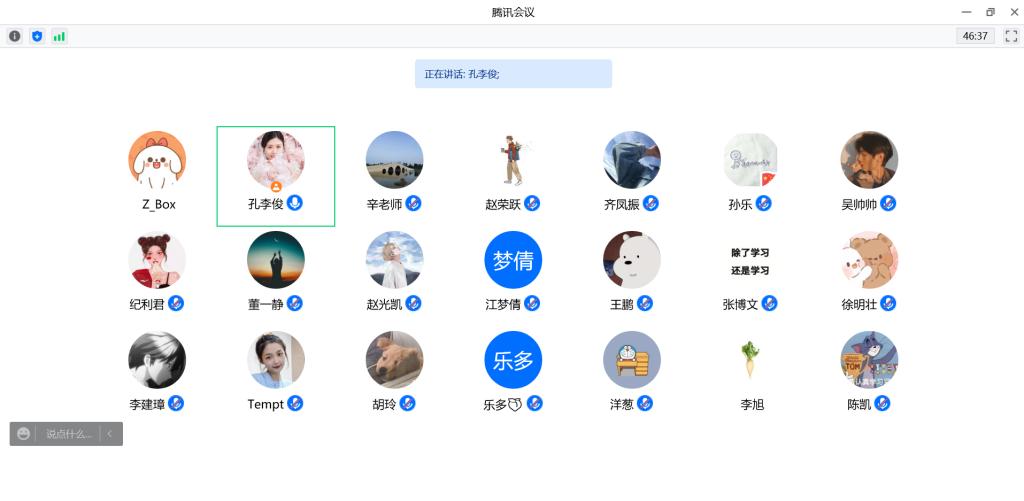Collapse the chat bar with the arrow
The width and height of the screenshot is (1024, 501).
pyautogui.click(x=110, y=434)
